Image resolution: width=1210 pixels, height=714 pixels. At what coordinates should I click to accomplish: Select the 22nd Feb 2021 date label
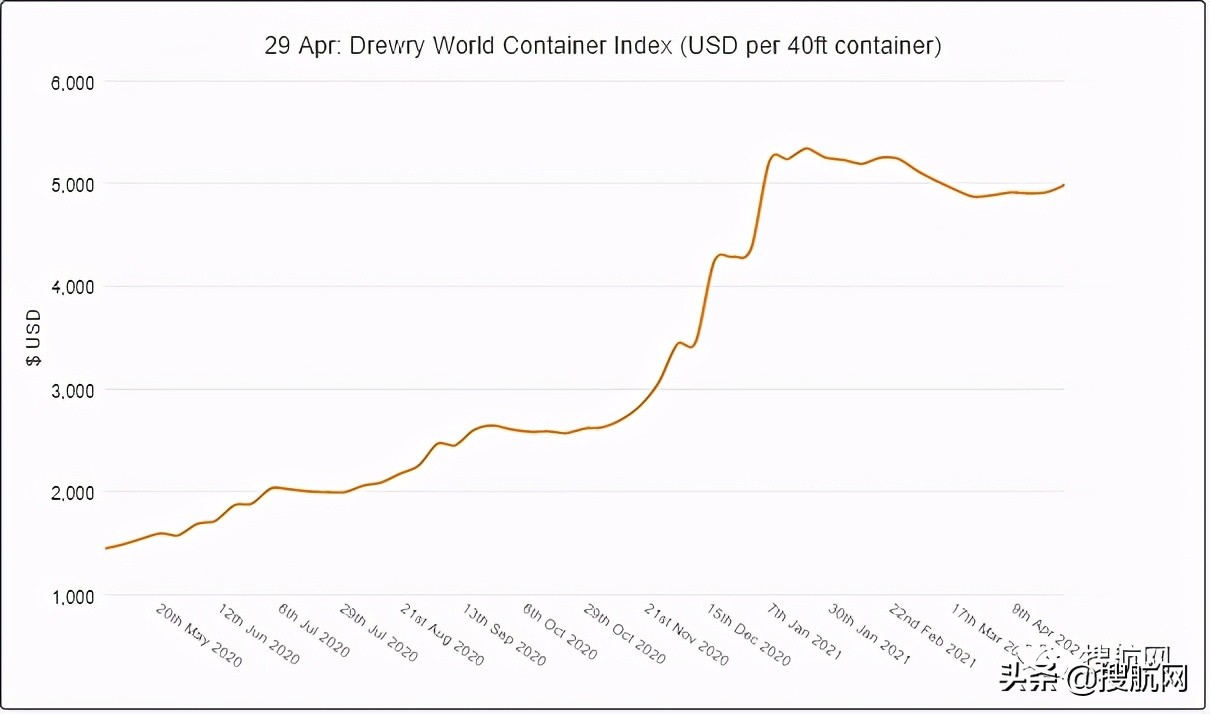pos(932,636)
